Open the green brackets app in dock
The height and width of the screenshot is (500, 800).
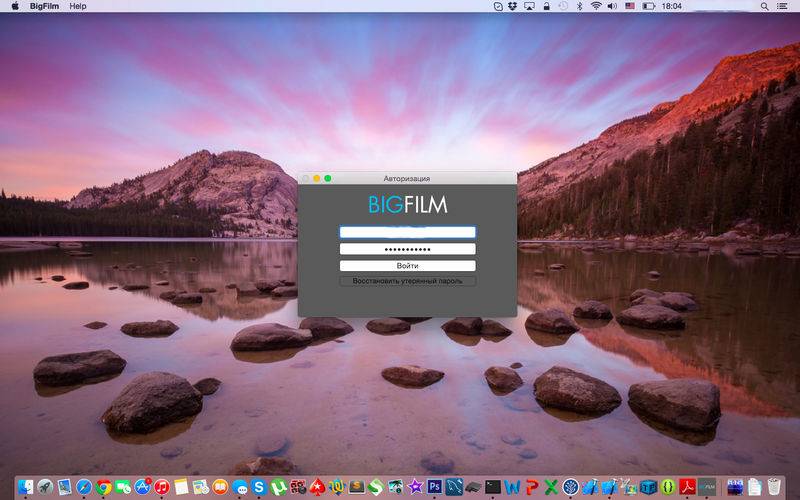[668, 487]
